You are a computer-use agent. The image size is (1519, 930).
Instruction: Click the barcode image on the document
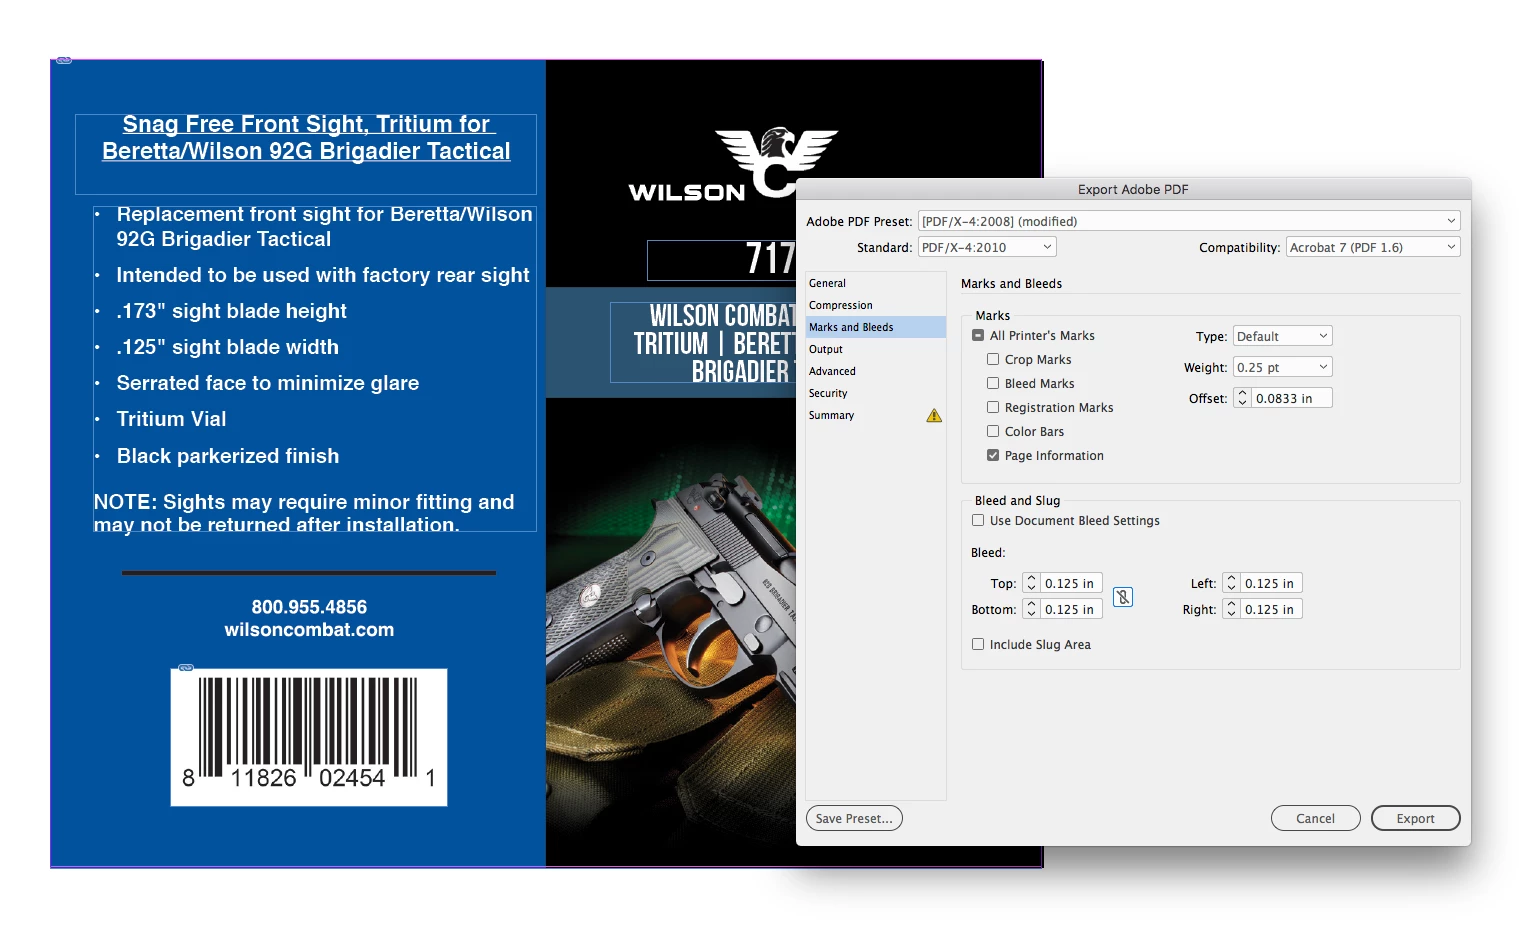coord(309,737)
